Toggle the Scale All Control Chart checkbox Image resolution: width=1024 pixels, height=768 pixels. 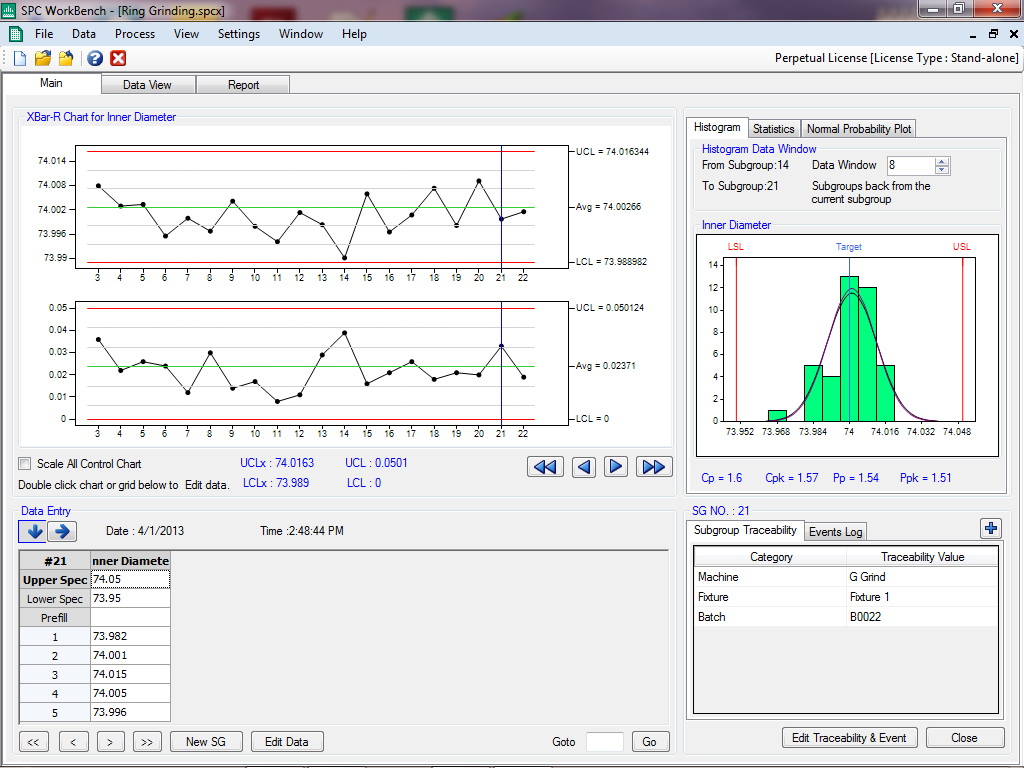25,464
